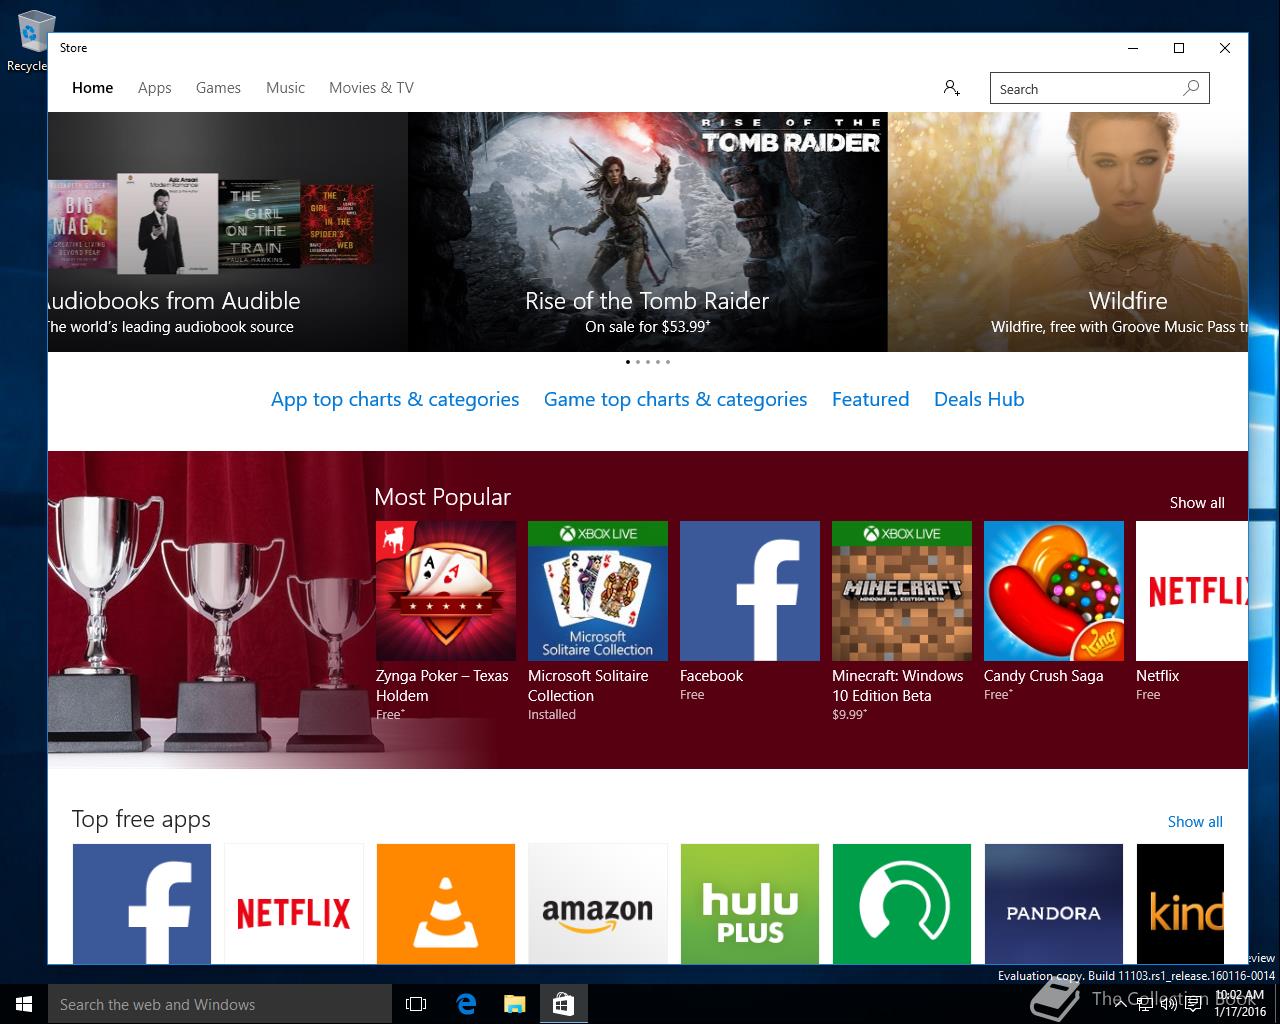
Task: Open Featured link
Action: (x=870, y=399)
